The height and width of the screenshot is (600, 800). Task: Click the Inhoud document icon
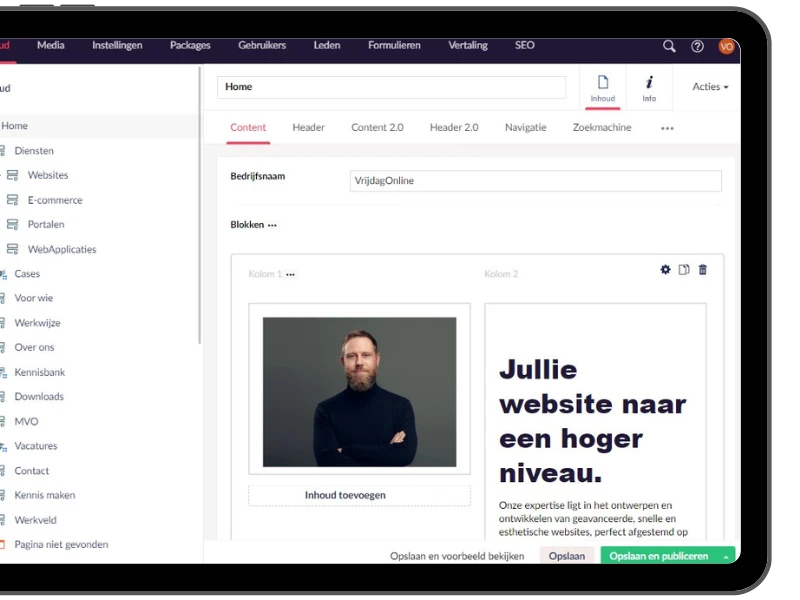pos(603,87)
